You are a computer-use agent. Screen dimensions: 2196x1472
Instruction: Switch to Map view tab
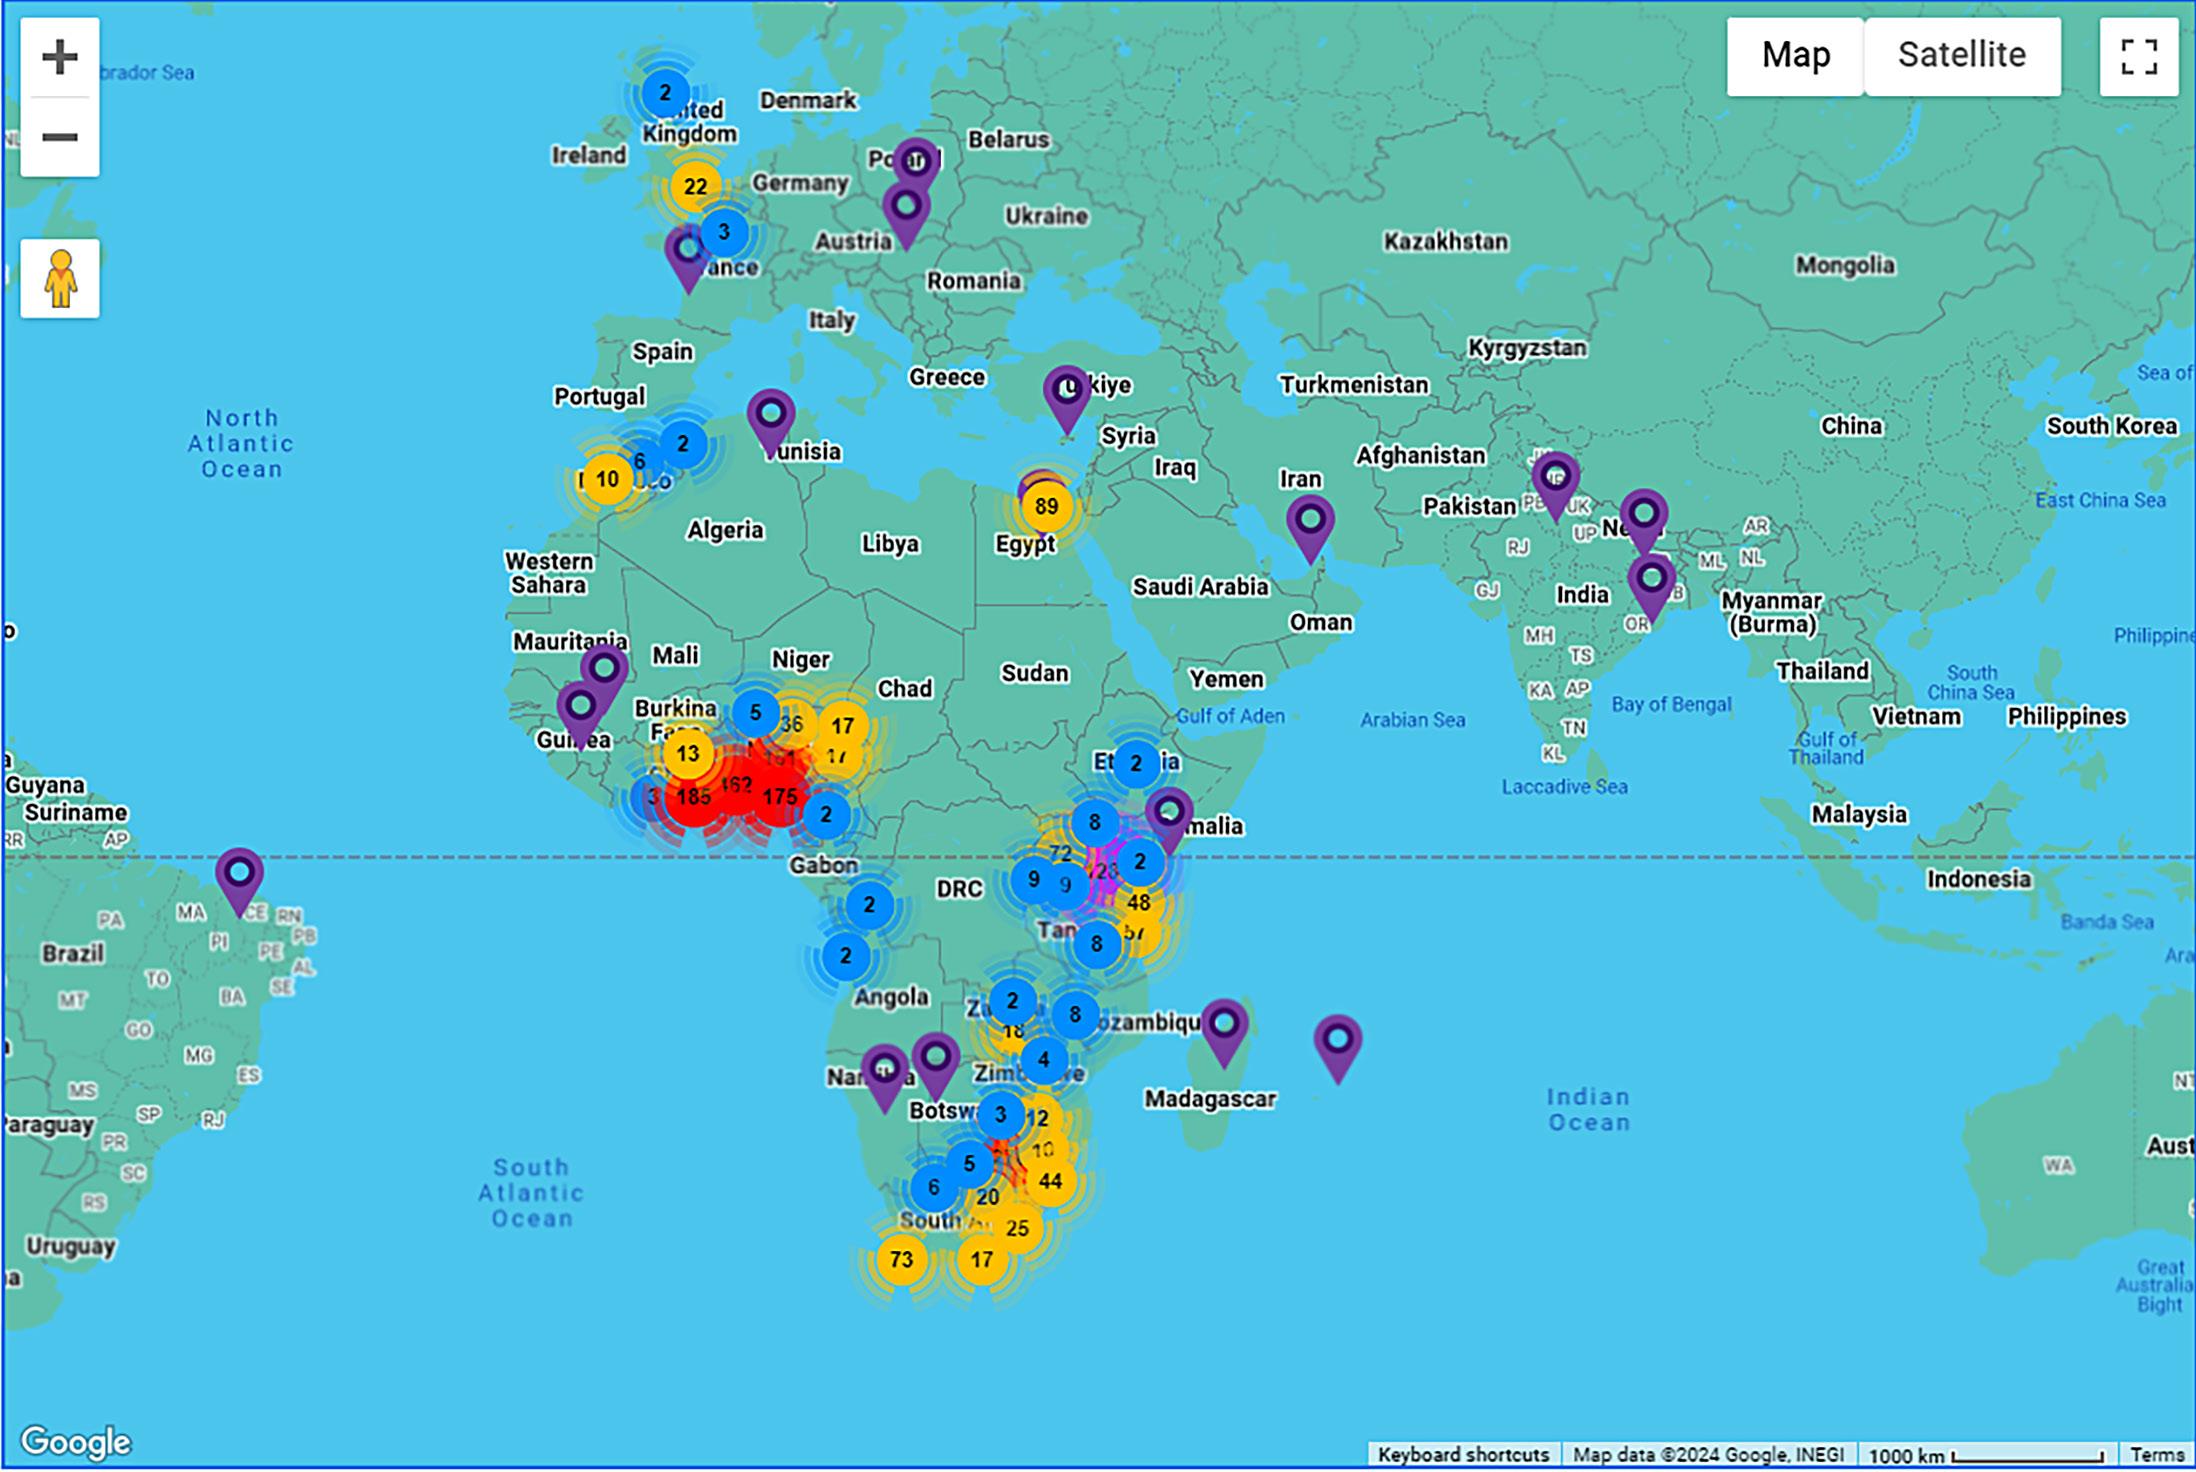pos(1795,56)
